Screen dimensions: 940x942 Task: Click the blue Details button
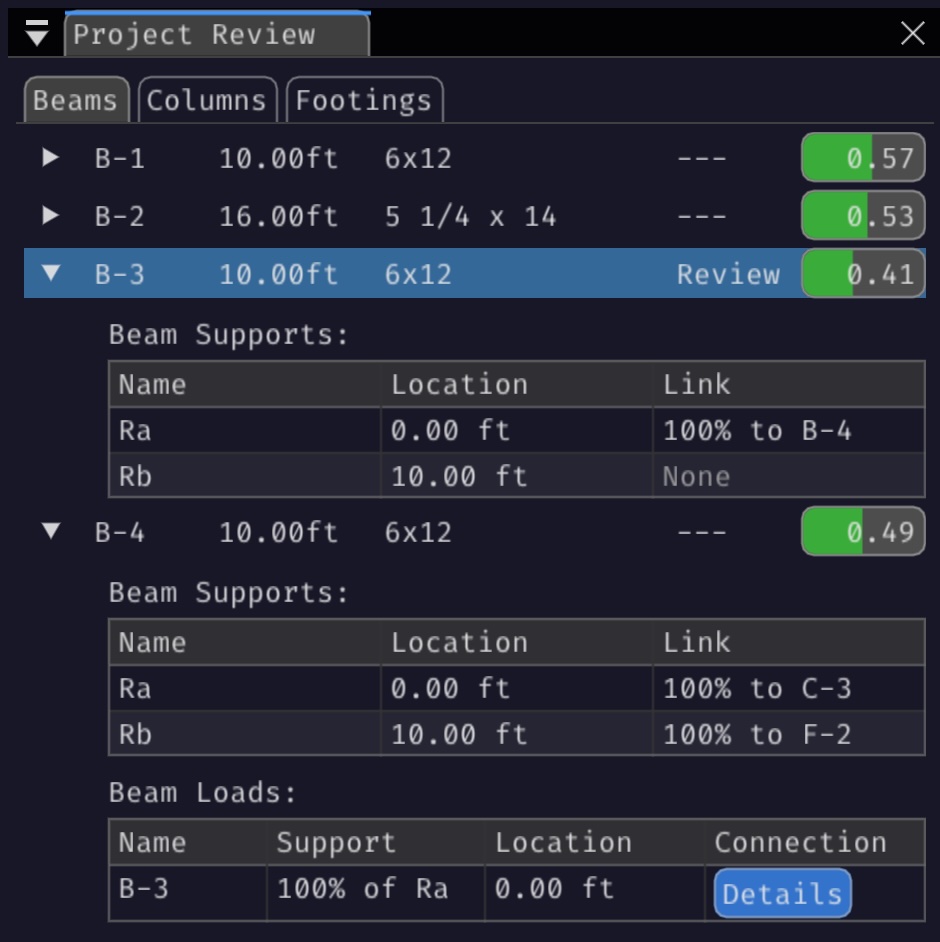pos(781,893)
